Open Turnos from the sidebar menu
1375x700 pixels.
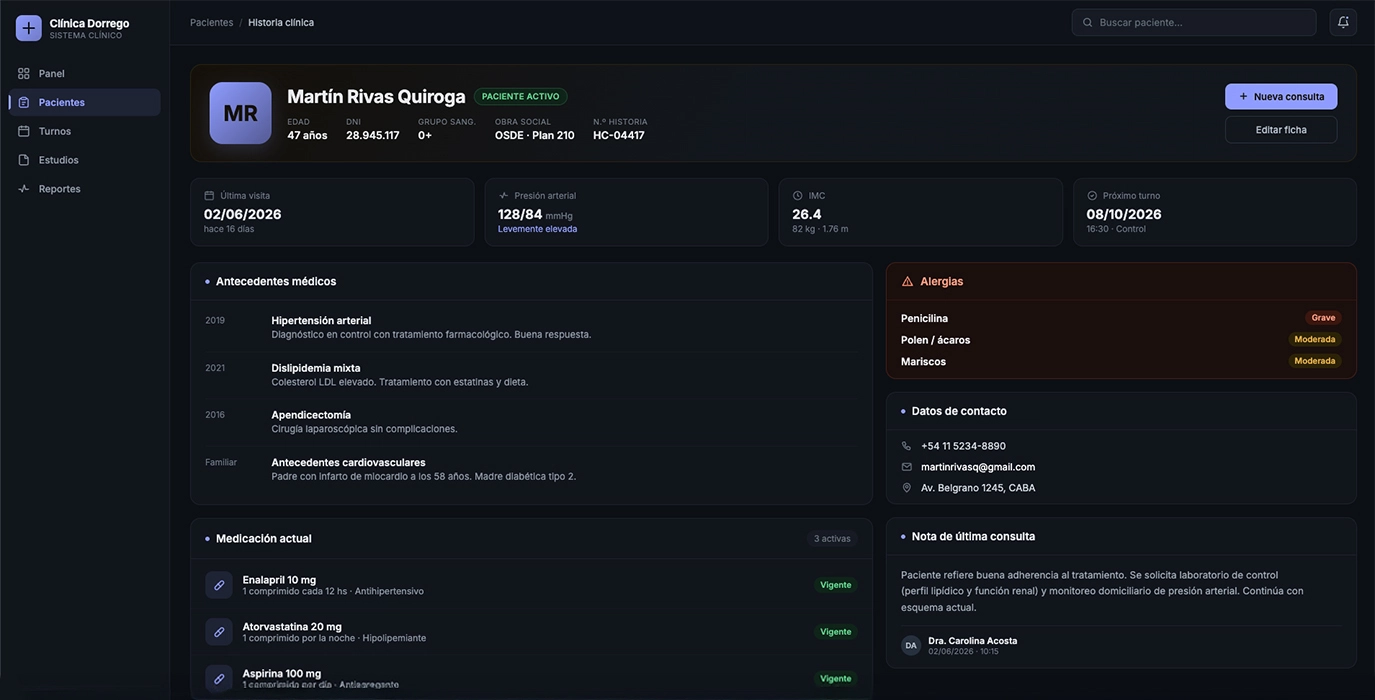(x=85, y=131)
